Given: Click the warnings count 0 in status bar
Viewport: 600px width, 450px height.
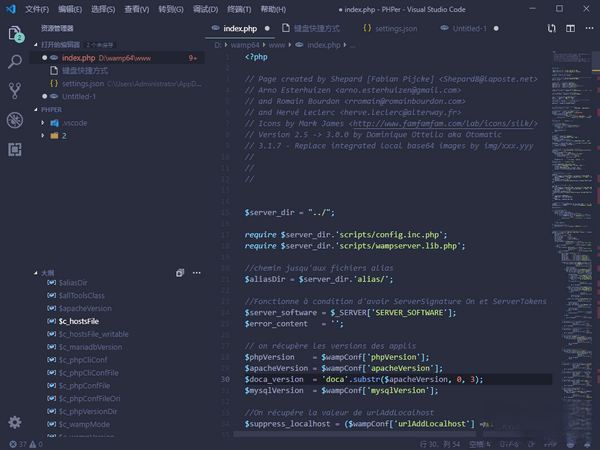Looking at the screenshot, I should [x=36, y=444].
